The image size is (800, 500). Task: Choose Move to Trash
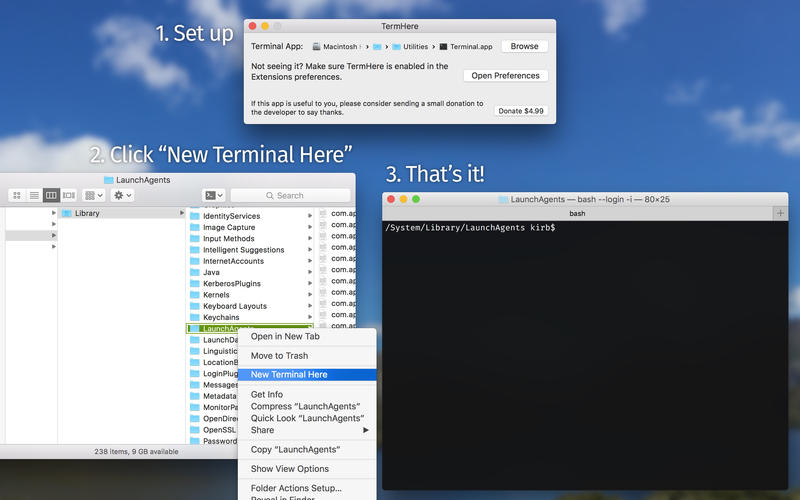click(x=307, y=356)
